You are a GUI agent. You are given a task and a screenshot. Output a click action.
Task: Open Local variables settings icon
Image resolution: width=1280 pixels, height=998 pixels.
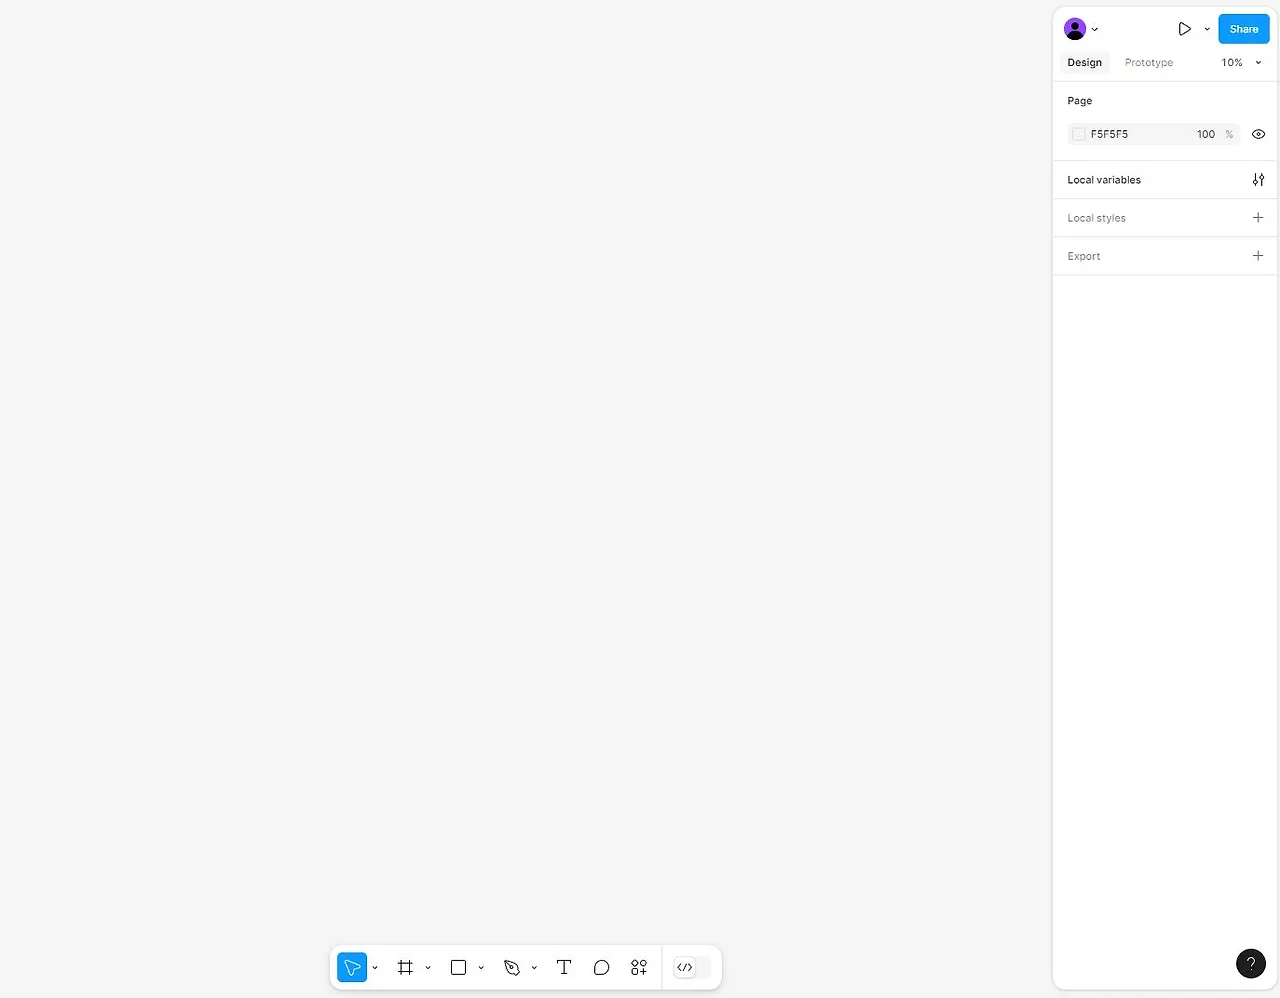pyautogui.click(x=1258, y=180)
